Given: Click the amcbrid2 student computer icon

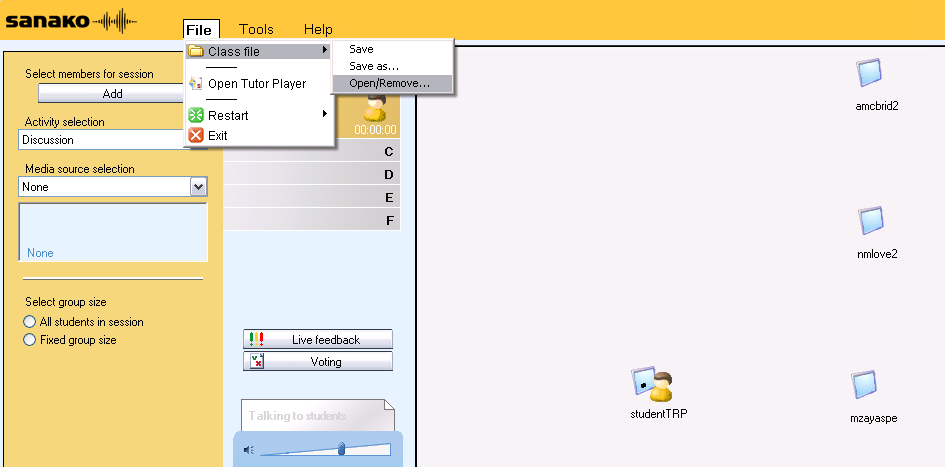Looking at the screenshot, I should [869, 73].
